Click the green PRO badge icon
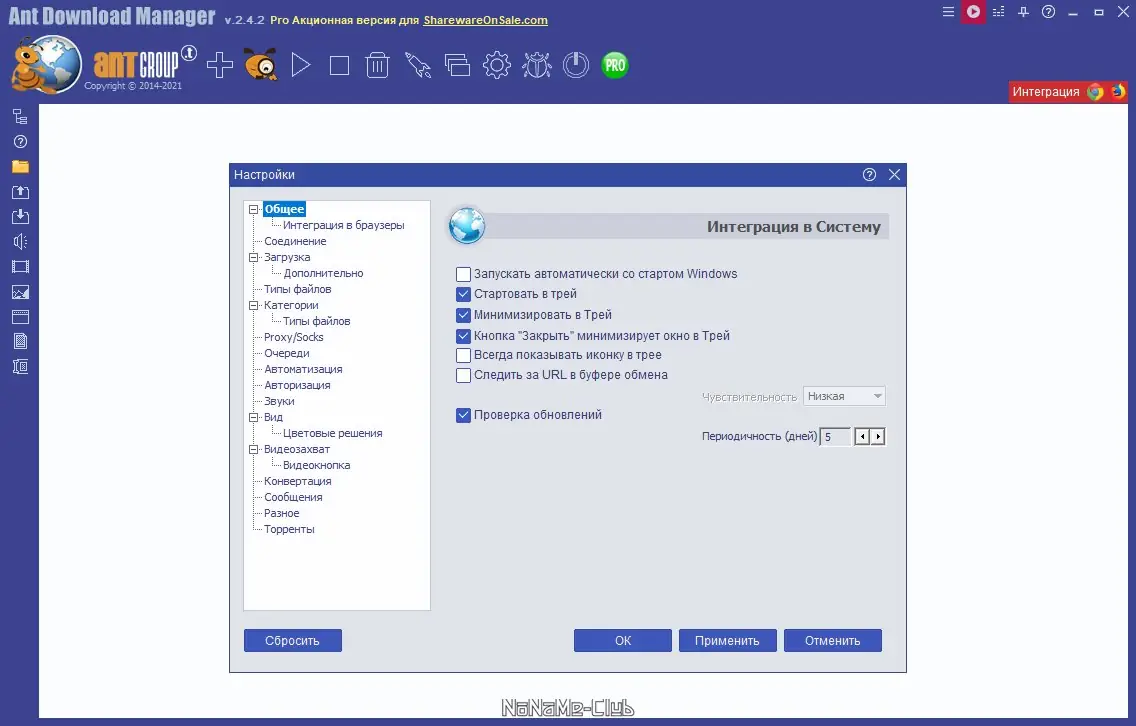Image resolution: width=1136 pixels, height=726 pixels. point(615,64)
